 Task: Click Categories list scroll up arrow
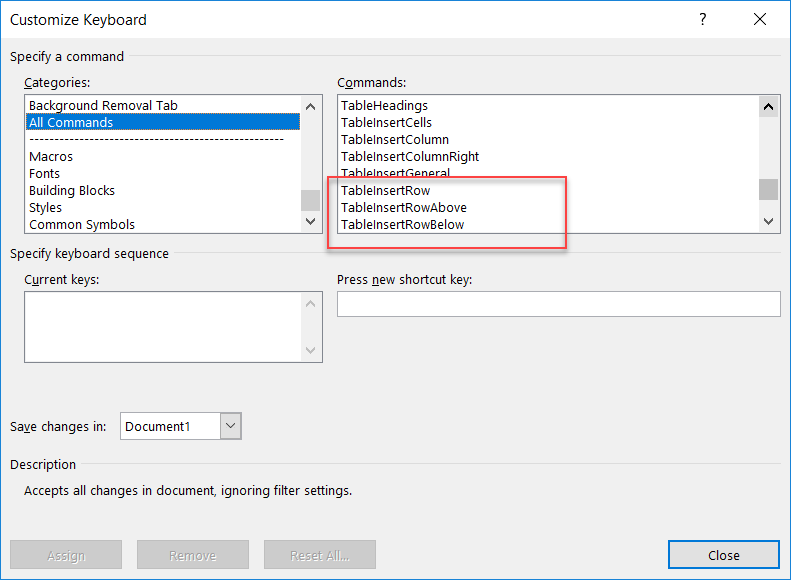pos(310,106)
